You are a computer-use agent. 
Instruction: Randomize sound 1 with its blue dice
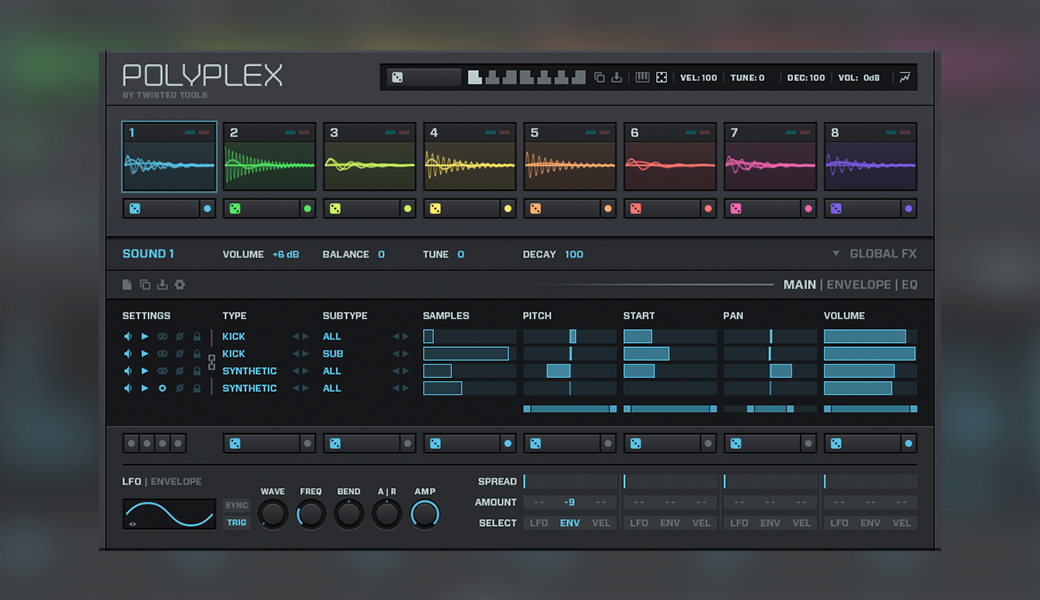135,209
